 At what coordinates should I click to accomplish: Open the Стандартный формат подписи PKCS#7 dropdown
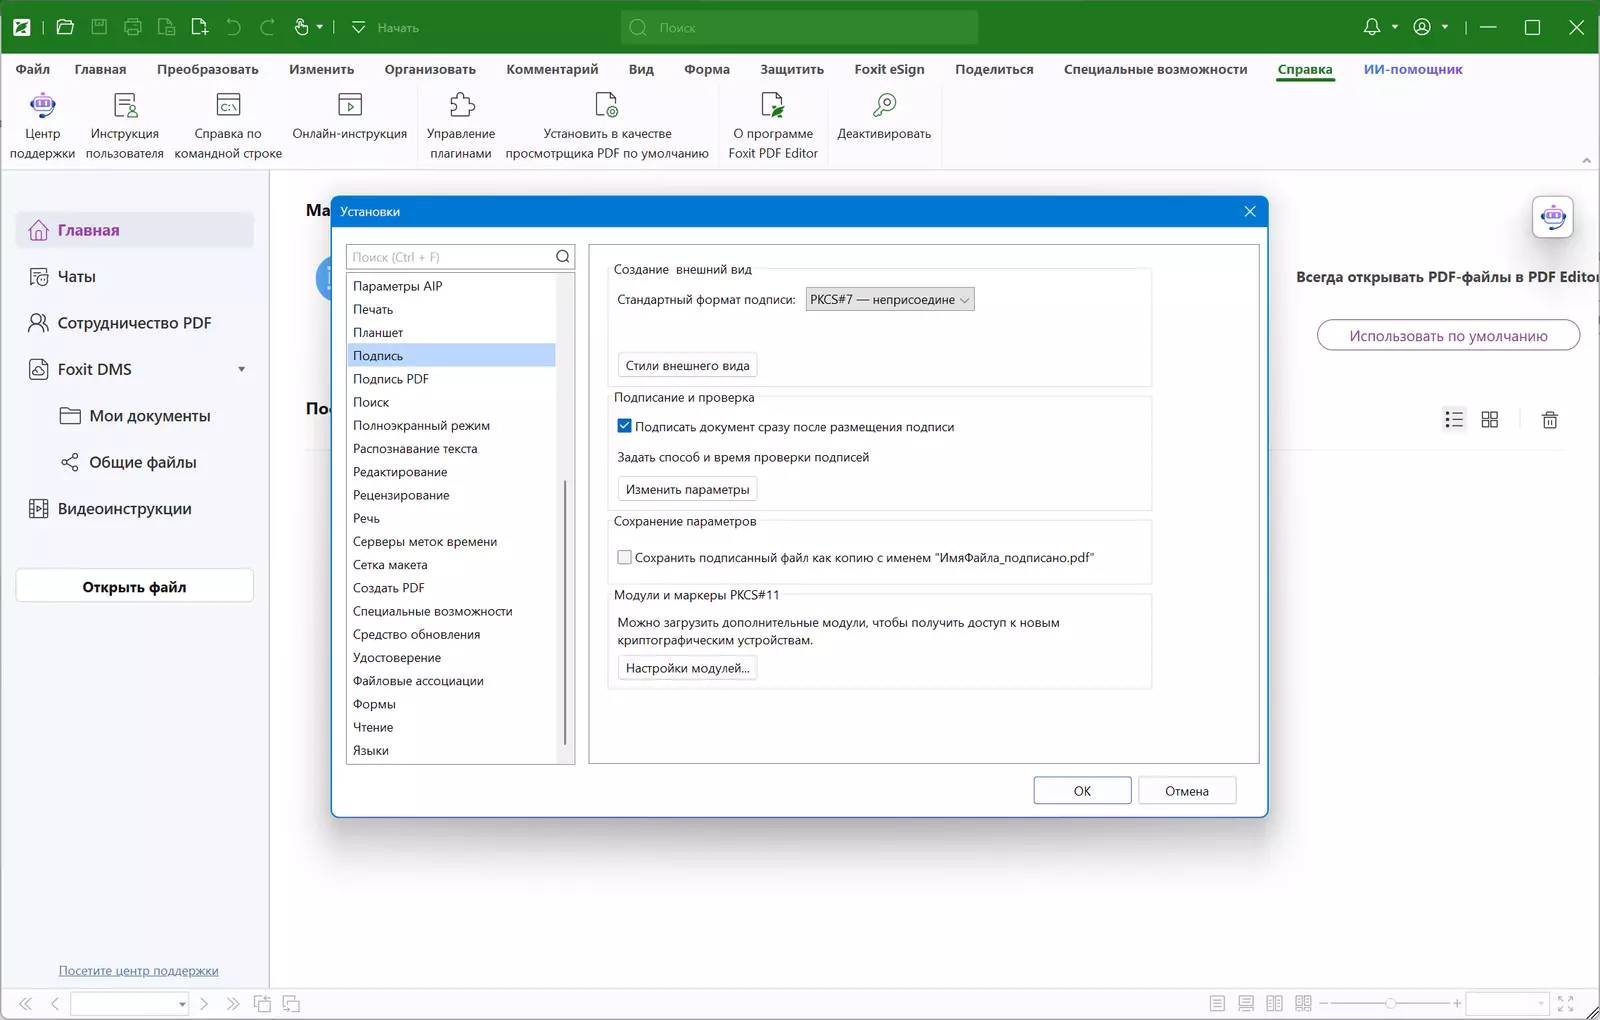point(890,300)
